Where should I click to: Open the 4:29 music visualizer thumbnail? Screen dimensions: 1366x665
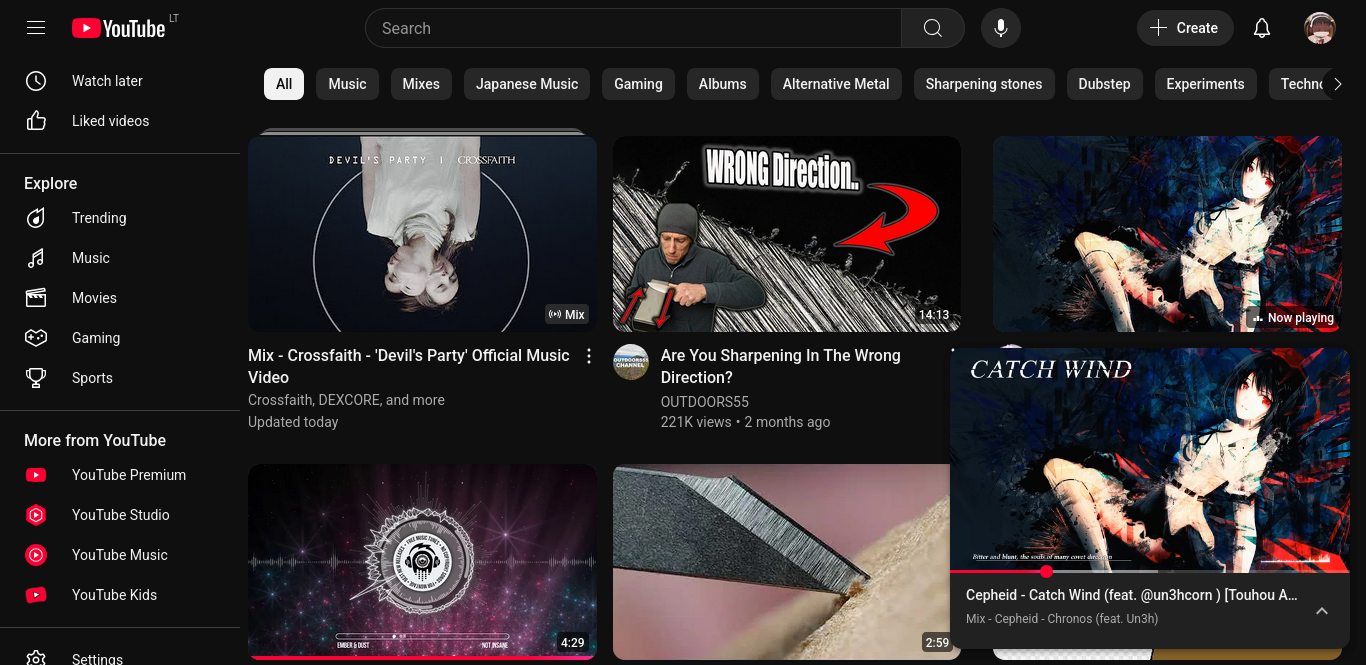pos(422,562)
